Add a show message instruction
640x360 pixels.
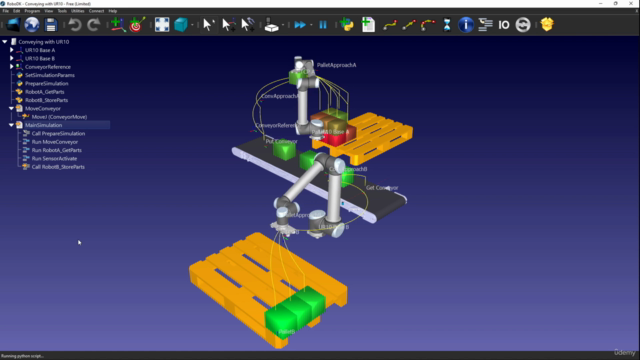coord(466,25)
